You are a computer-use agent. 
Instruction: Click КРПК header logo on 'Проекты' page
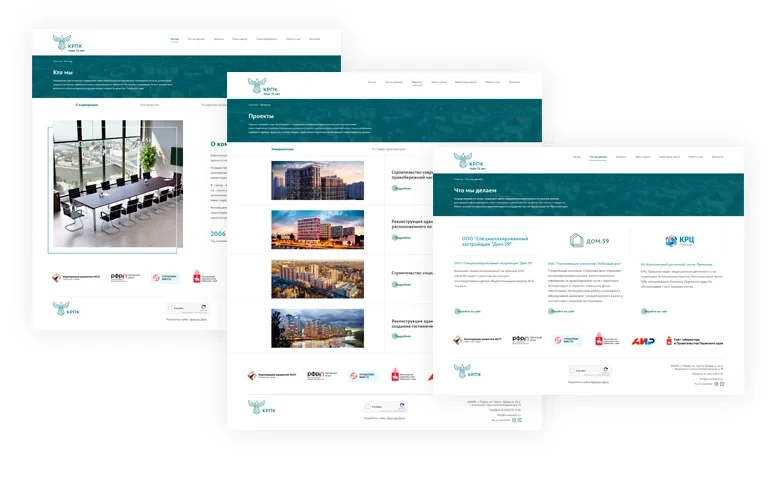click(x=264, y=86)
